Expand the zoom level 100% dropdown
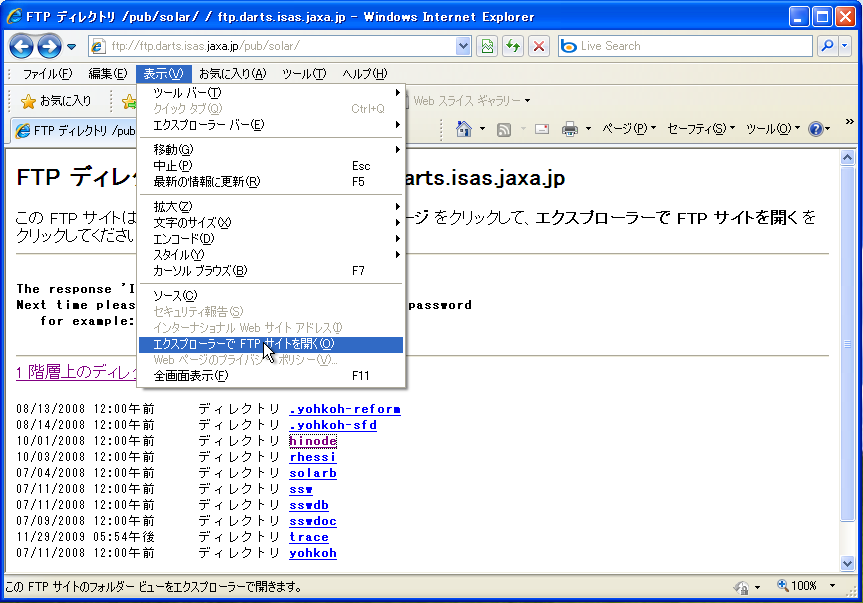Screen dimensions: 863x603 pyautogui.click(x=833, y=587)
